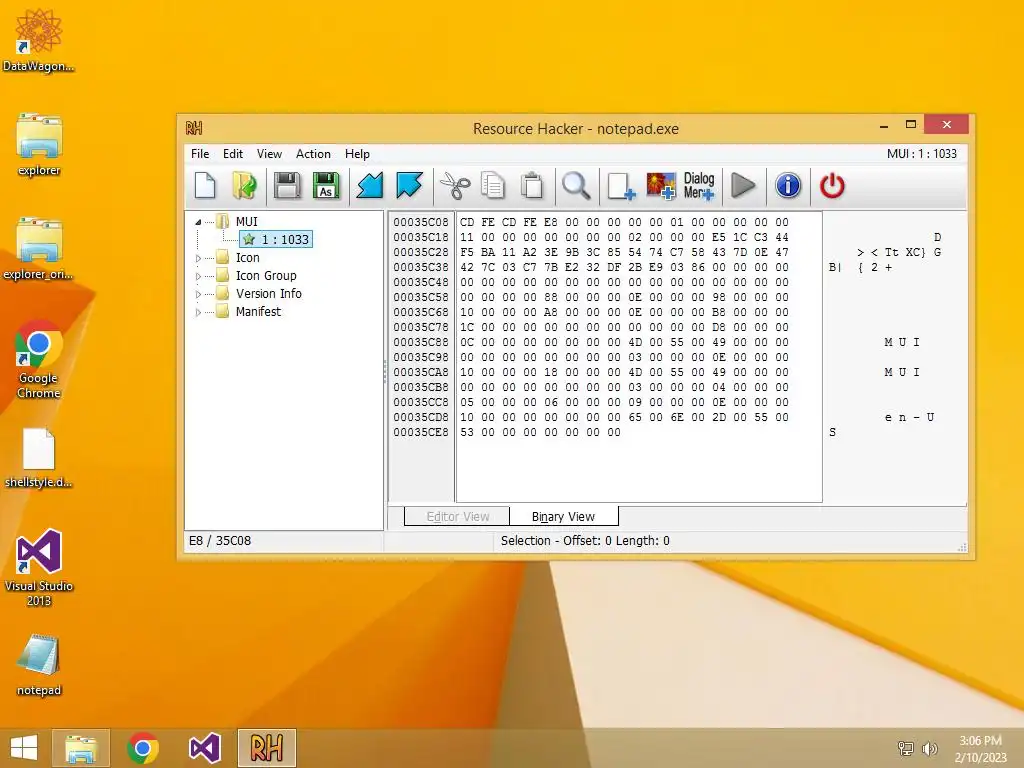Image resolution: width=1024 pixels, height=768 pixels.
Task: Click the Selection Offset status text
Action: pyautogui.click(x=585, y=541)
